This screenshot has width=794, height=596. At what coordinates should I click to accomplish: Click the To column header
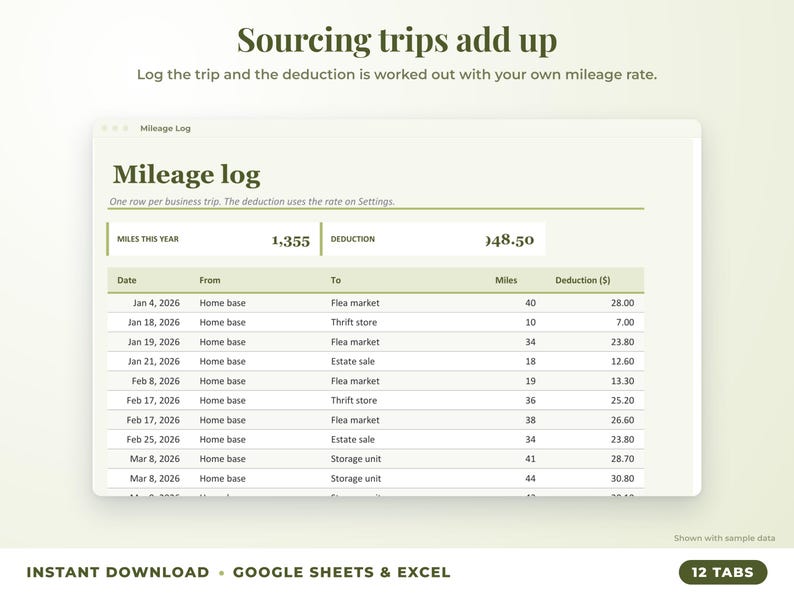(336, 280)
